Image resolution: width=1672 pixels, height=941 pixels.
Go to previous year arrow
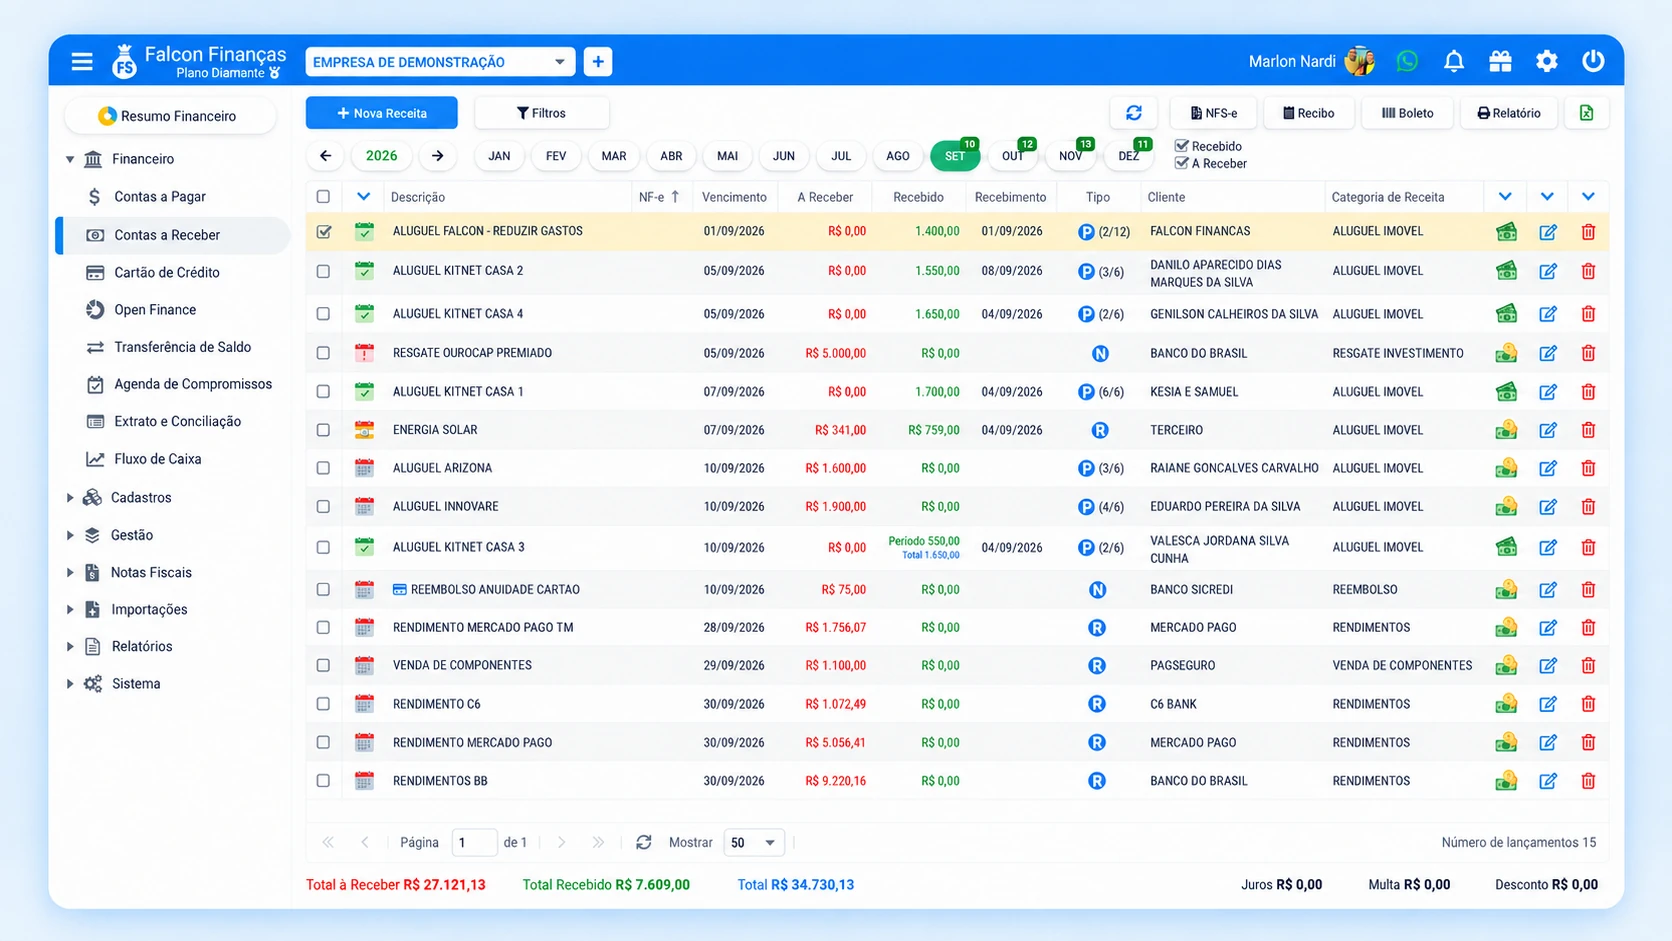tap(326, 156)
